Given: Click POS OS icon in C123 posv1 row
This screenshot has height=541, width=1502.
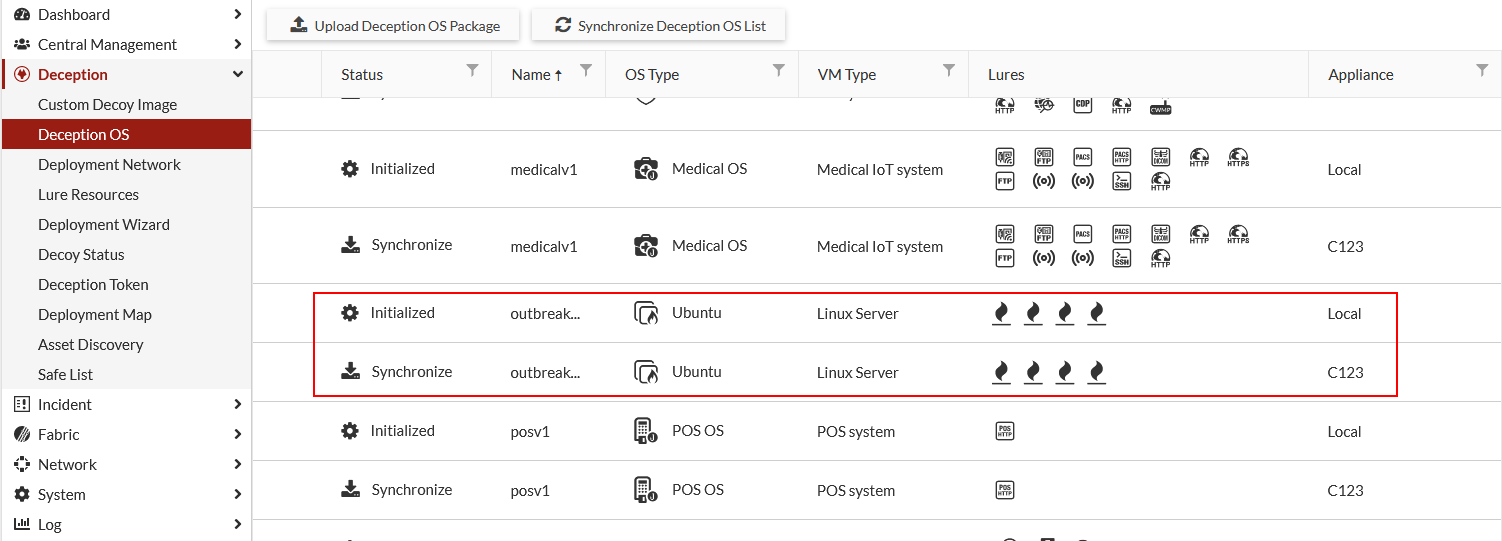Looking at the screenshot, I should click(x=646, y=489).
